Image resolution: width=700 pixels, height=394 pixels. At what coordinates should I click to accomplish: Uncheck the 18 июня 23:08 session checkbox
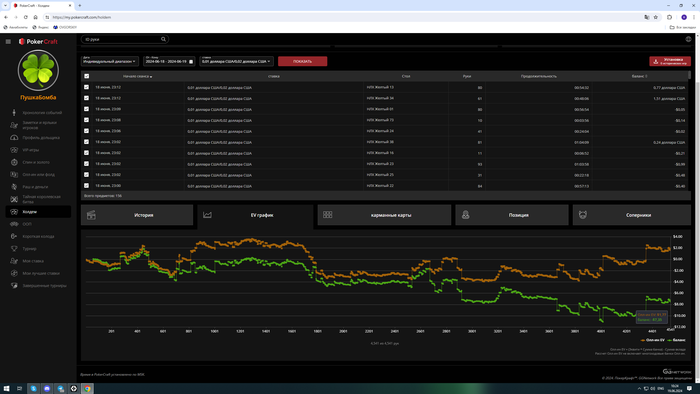click(x=87, y=120)
